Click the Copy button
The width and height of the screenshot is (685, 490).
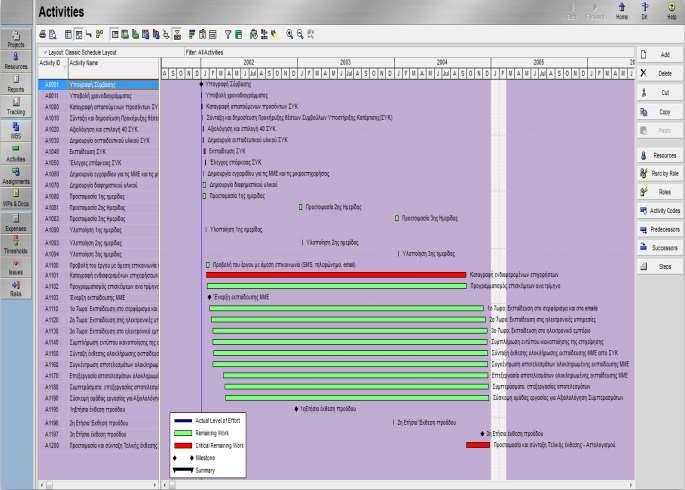click(660, 112)
